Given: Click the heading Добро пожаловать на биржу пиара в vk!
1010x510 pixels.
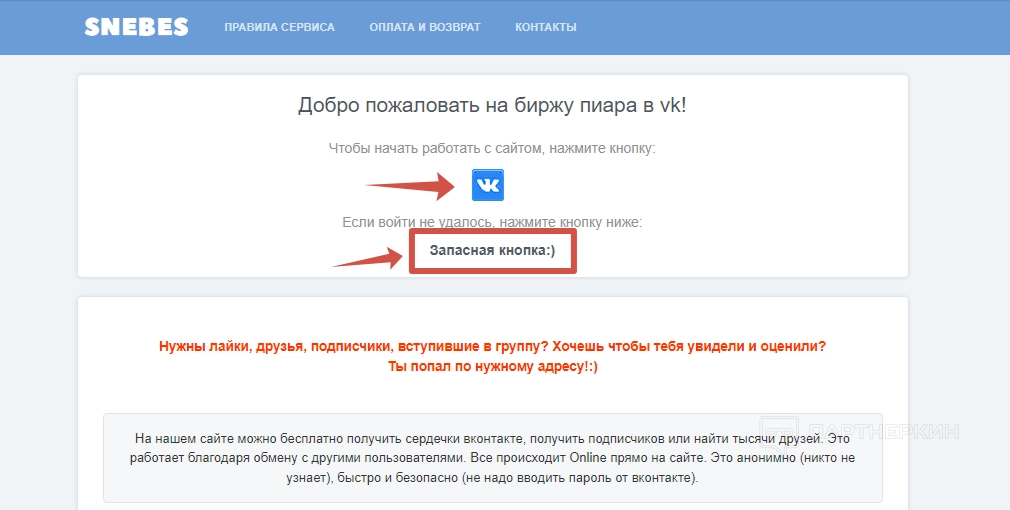Looking at the screenshot, I should pos(492,106).
